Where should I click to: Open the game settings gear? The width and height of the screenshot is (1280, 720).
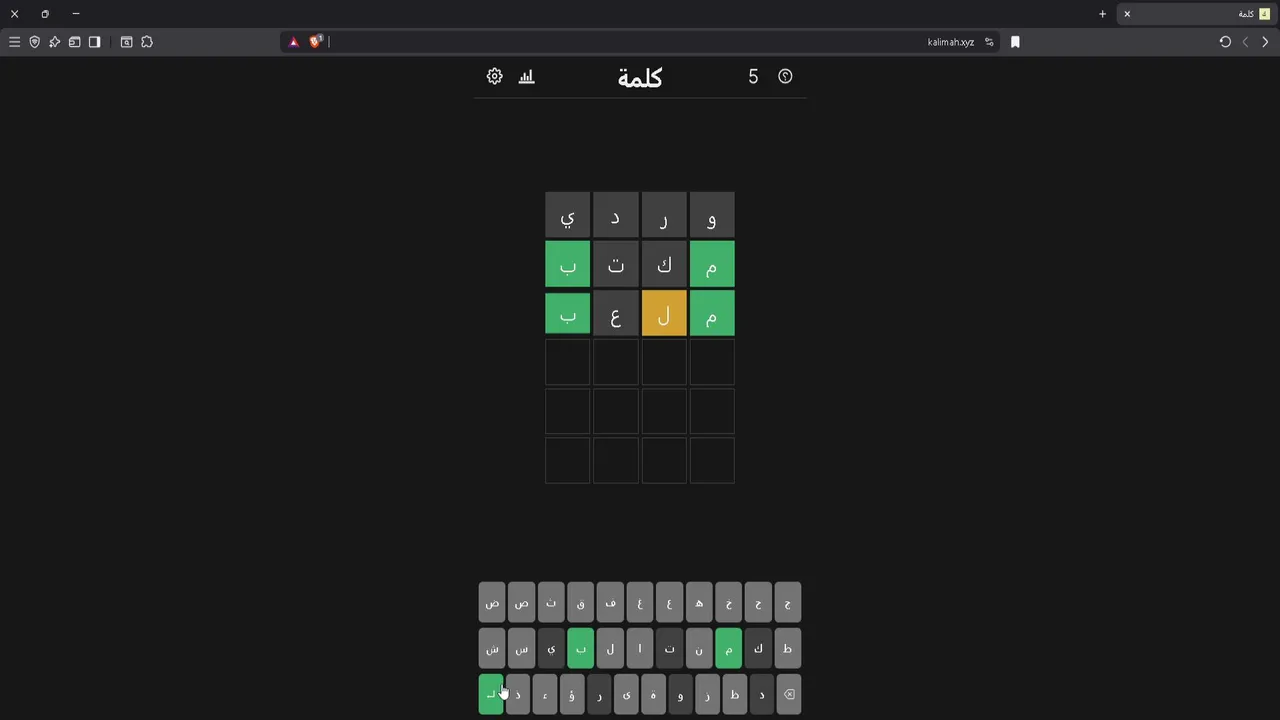[494, 76]
